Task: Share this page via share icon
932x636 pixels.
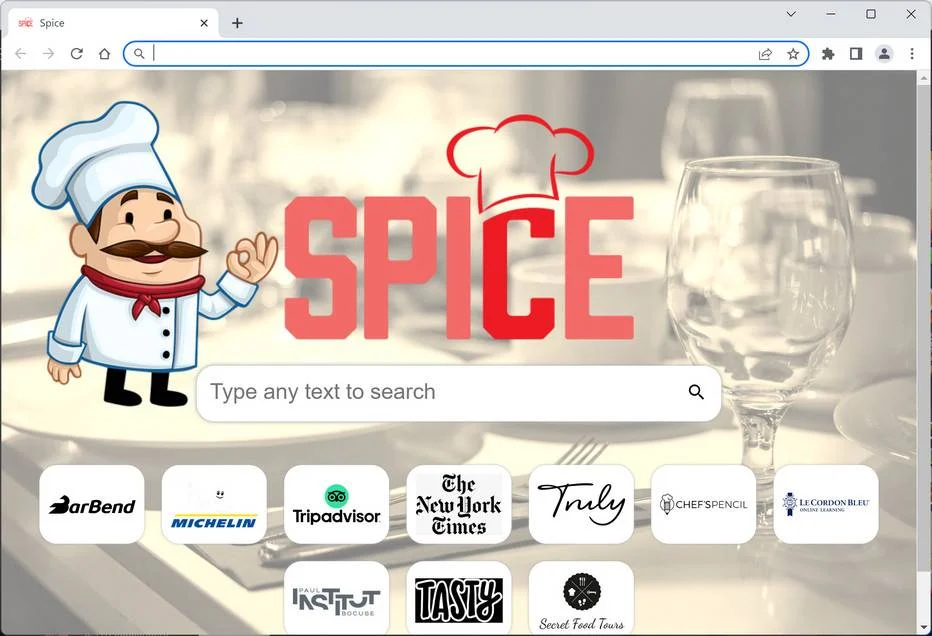Action: (766, 54)
